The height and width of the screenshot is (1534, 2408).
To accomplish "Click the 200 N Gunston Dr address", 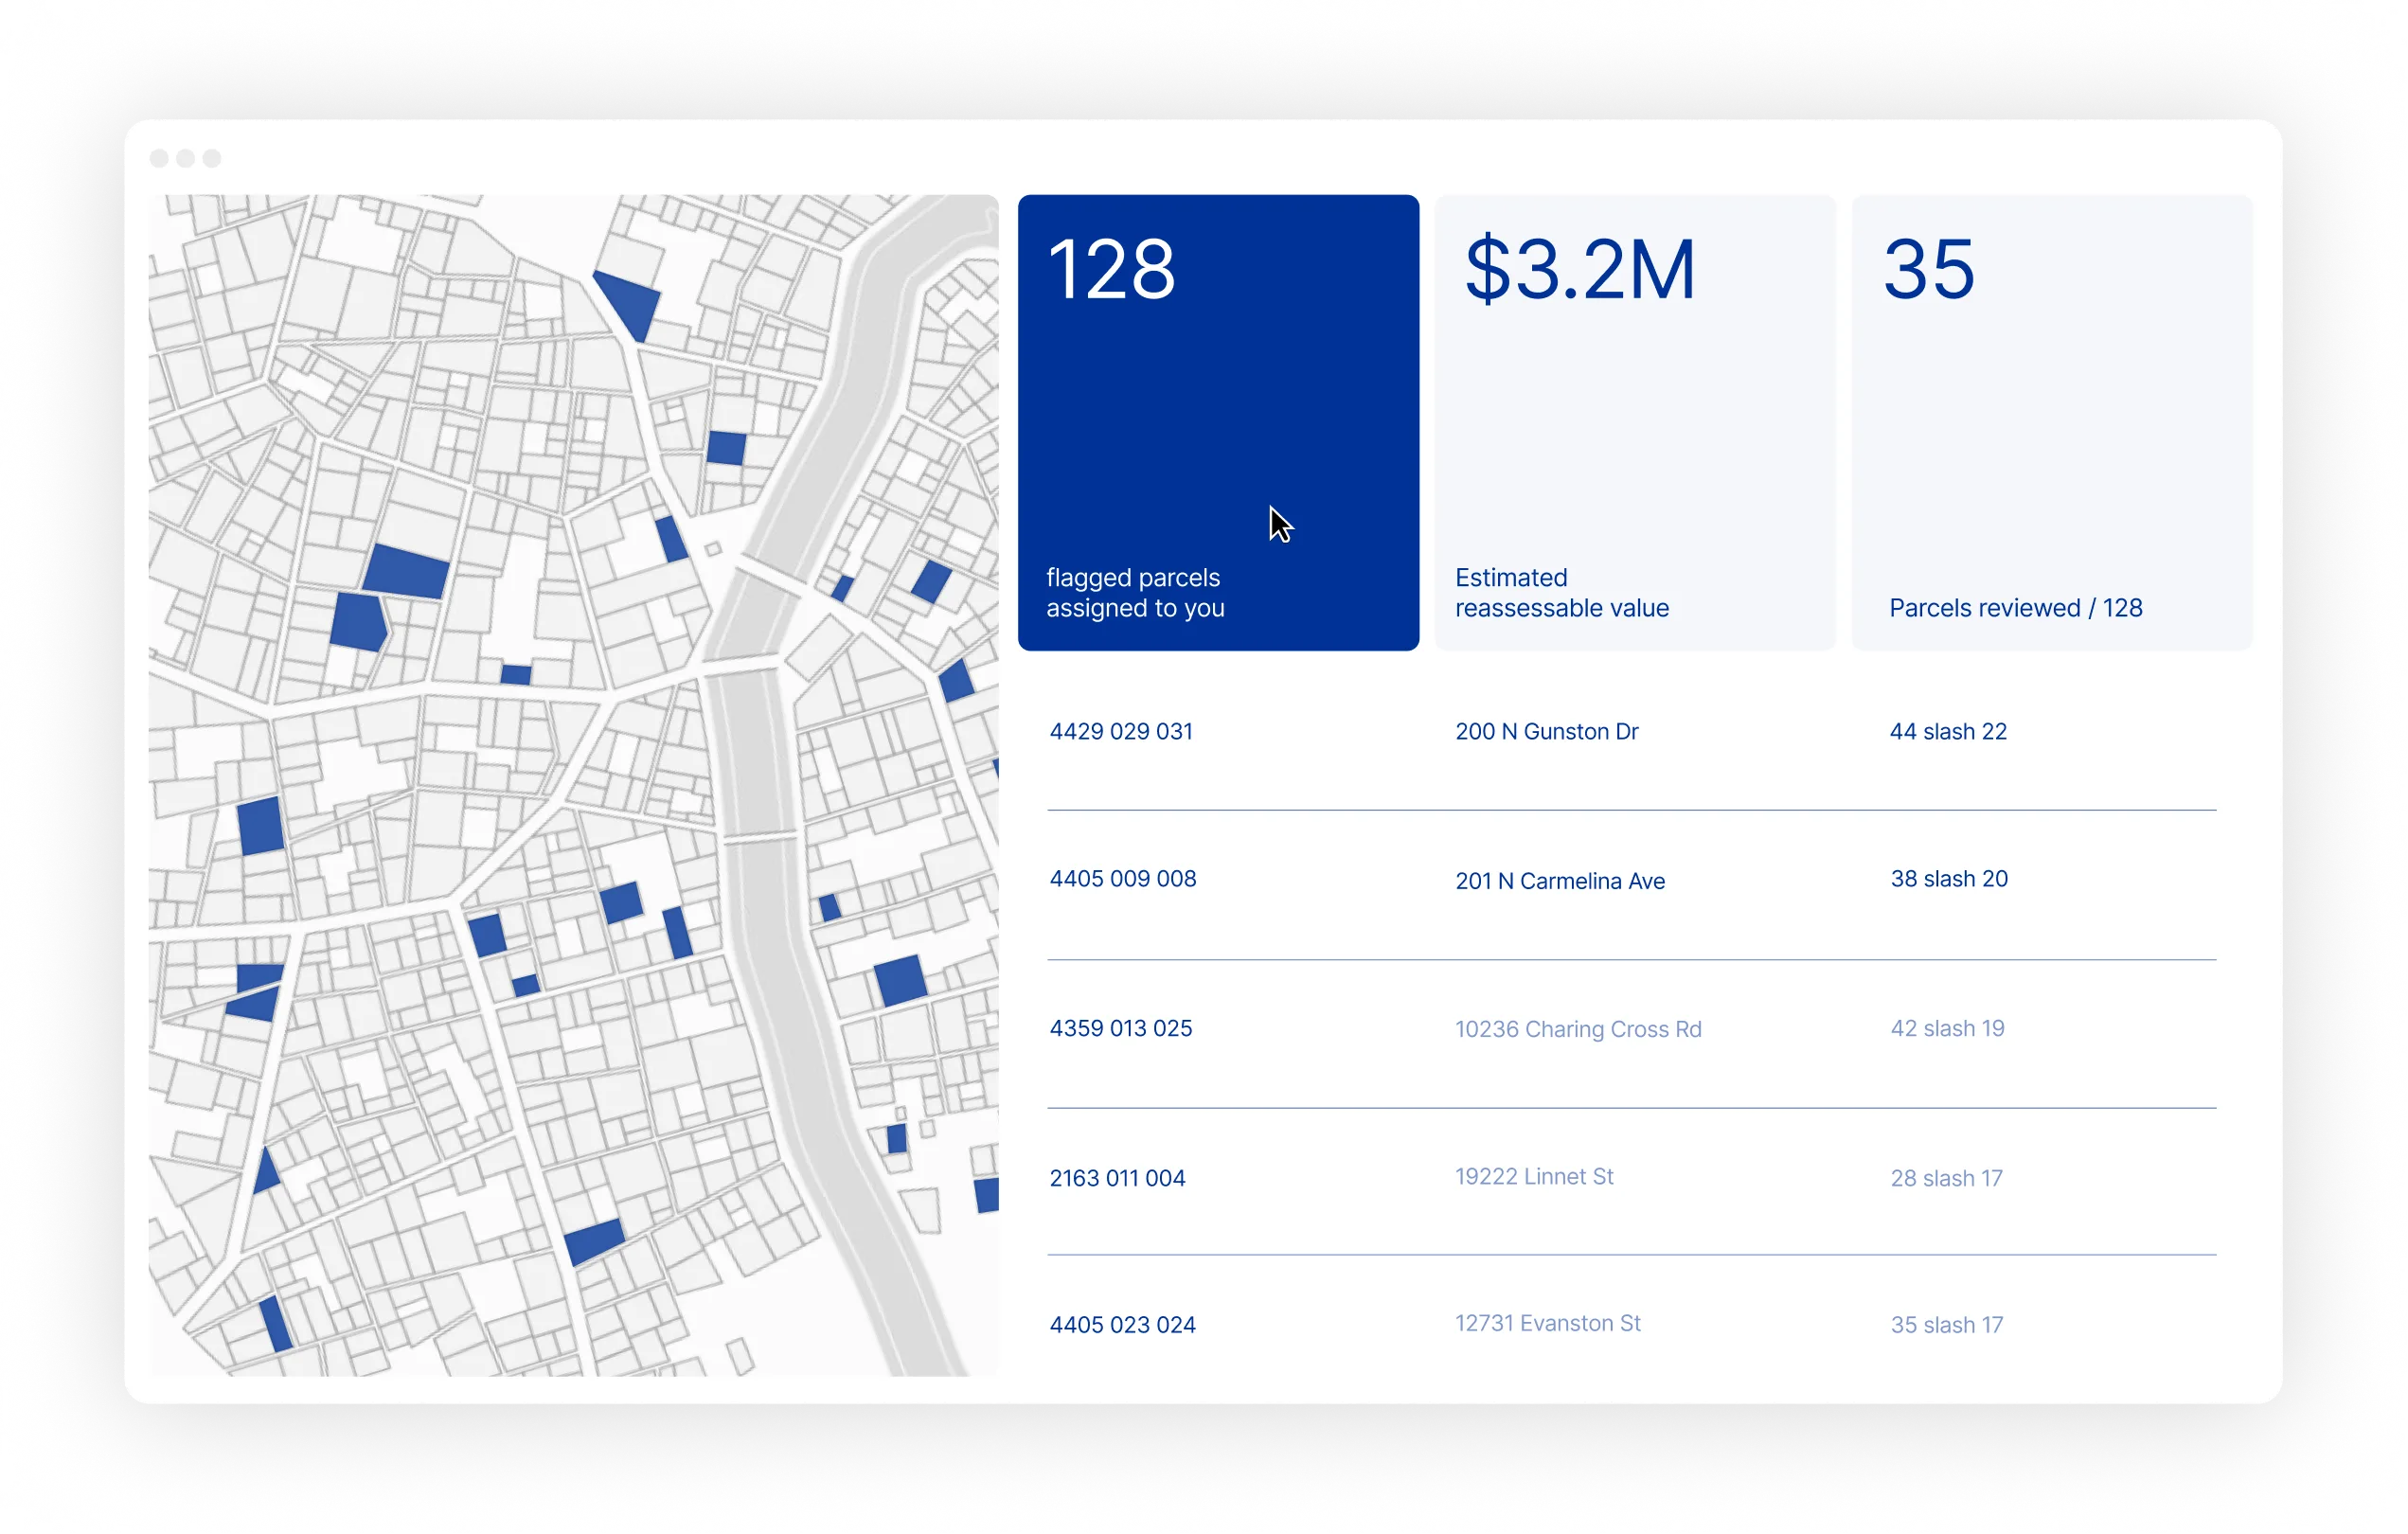I will [1546, 731].
